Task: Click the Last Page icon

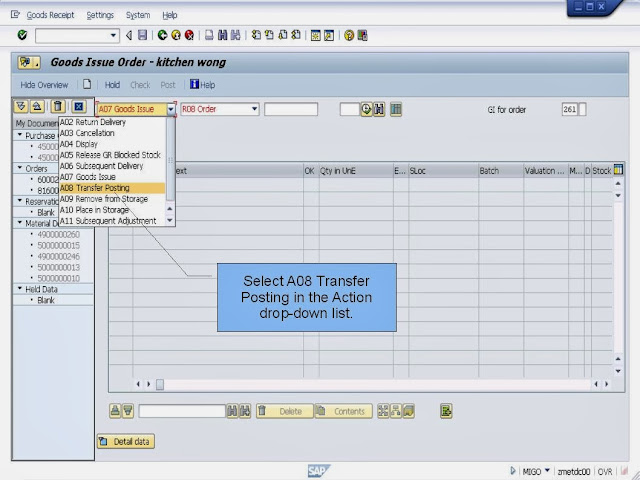Action: (296, 36)
